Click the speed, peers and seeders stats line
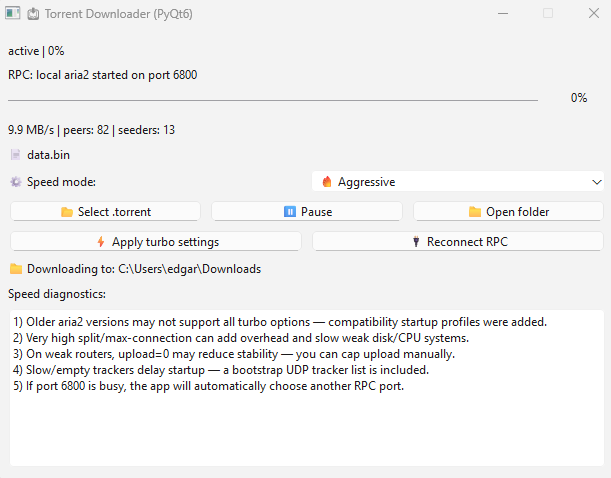 (x=91, y=130)
